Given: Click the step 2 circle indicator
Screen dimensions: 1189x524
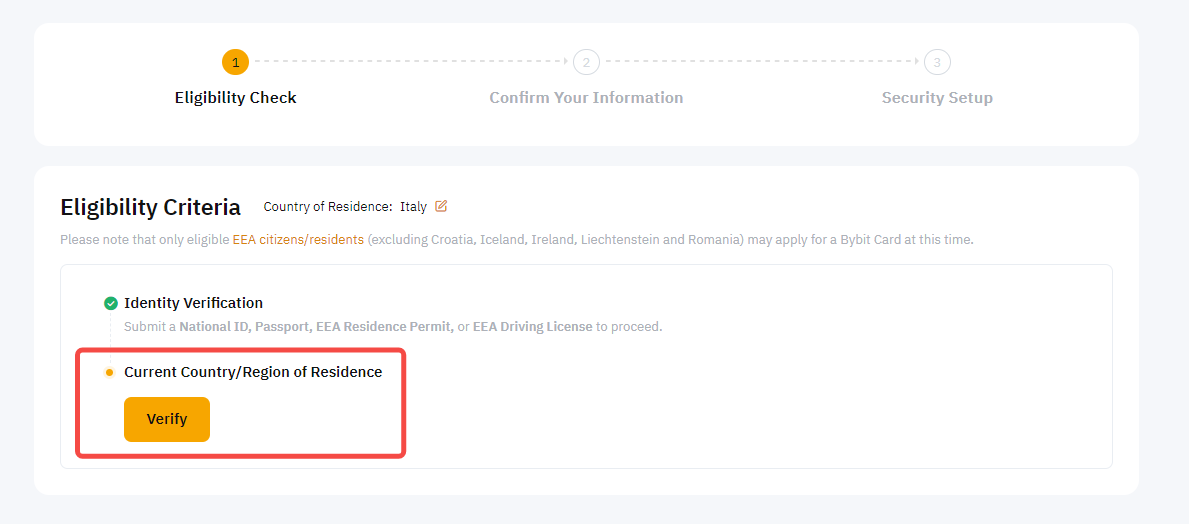Looking at the screenshot, I should (x=586, y=62).
